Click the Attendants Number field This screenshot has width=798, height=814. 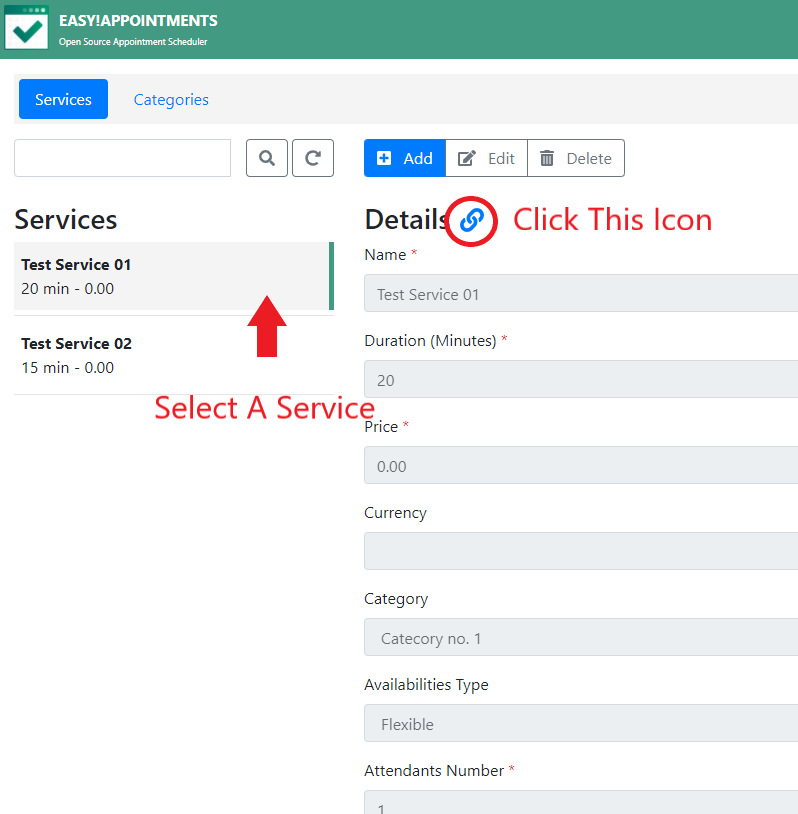[581, 803]
